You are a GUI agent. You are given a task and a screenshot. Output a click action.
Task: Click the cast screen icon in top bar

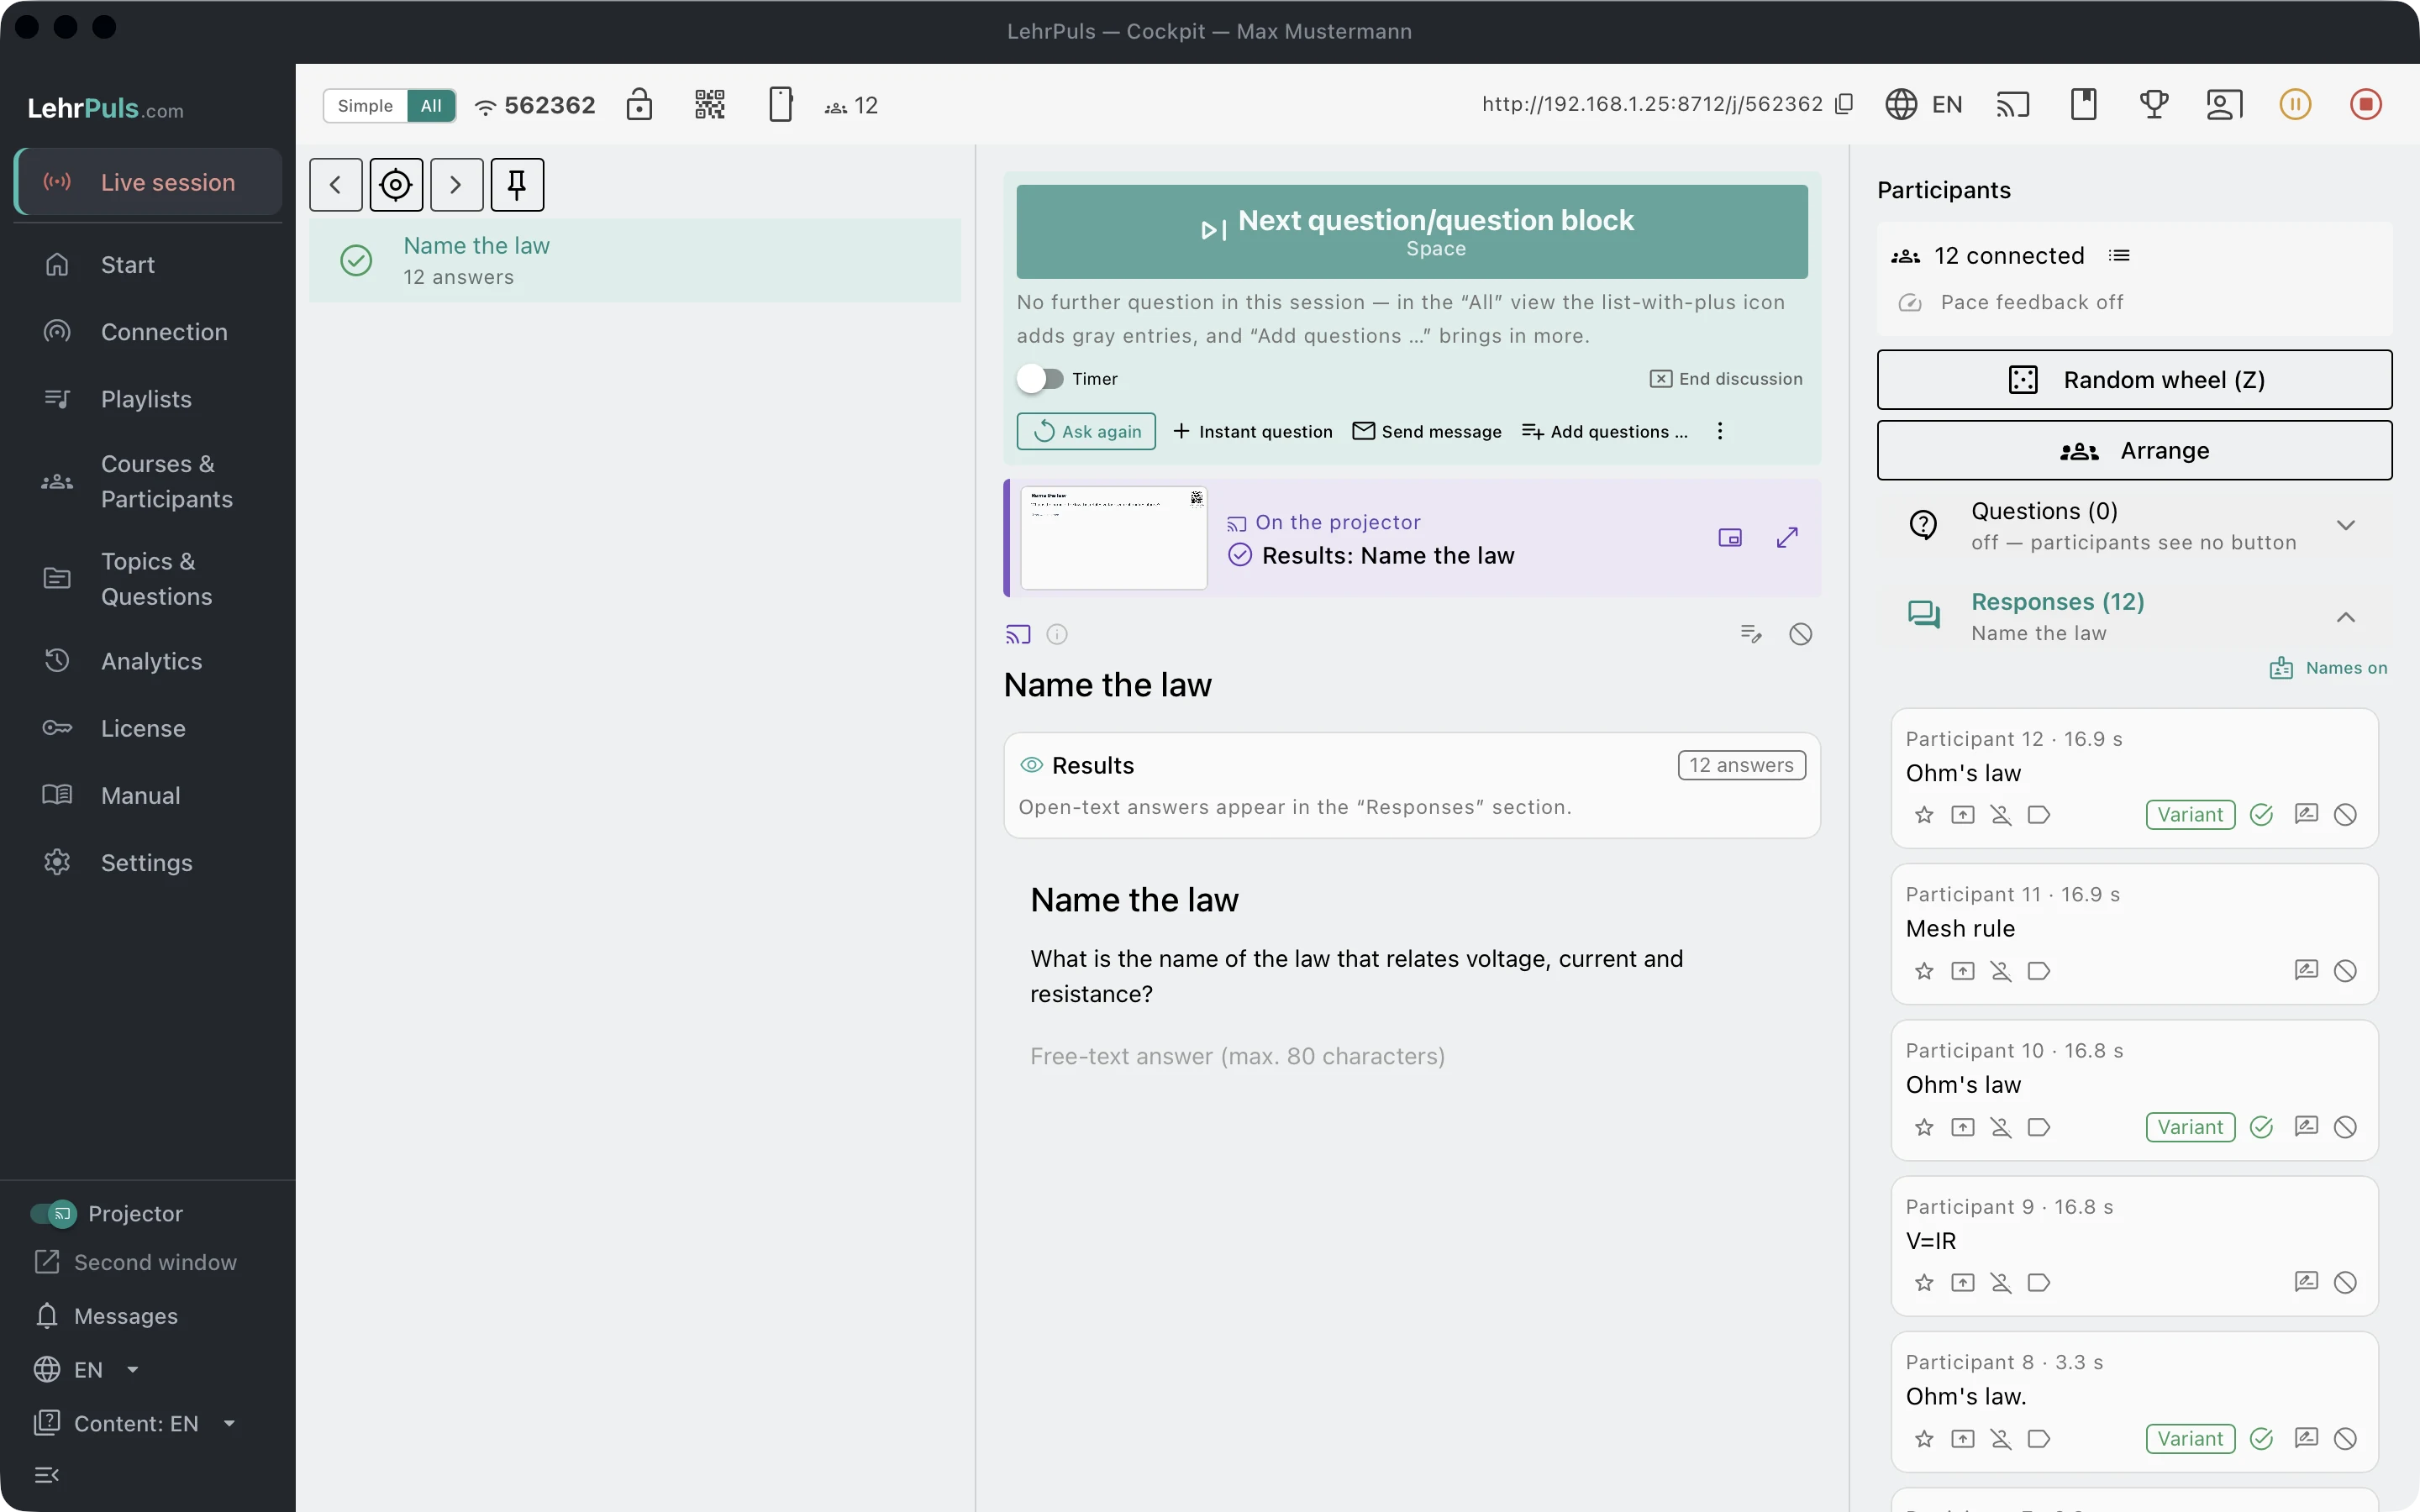click(2013, 104)
